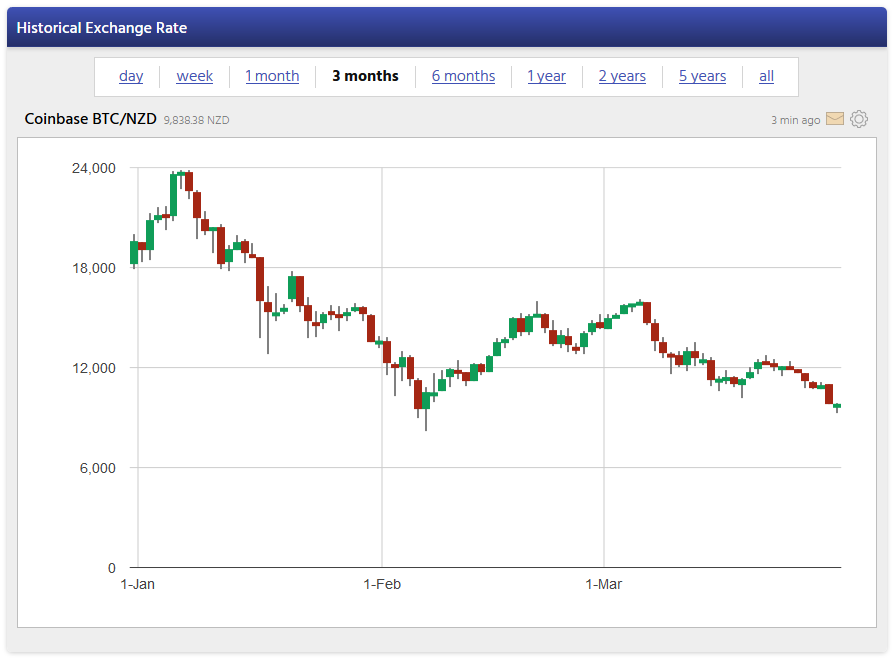Click the '3 min ago' timestamp
Image resolution: width=894 pixels, height=659 pixels.
[x=795, y=120]
